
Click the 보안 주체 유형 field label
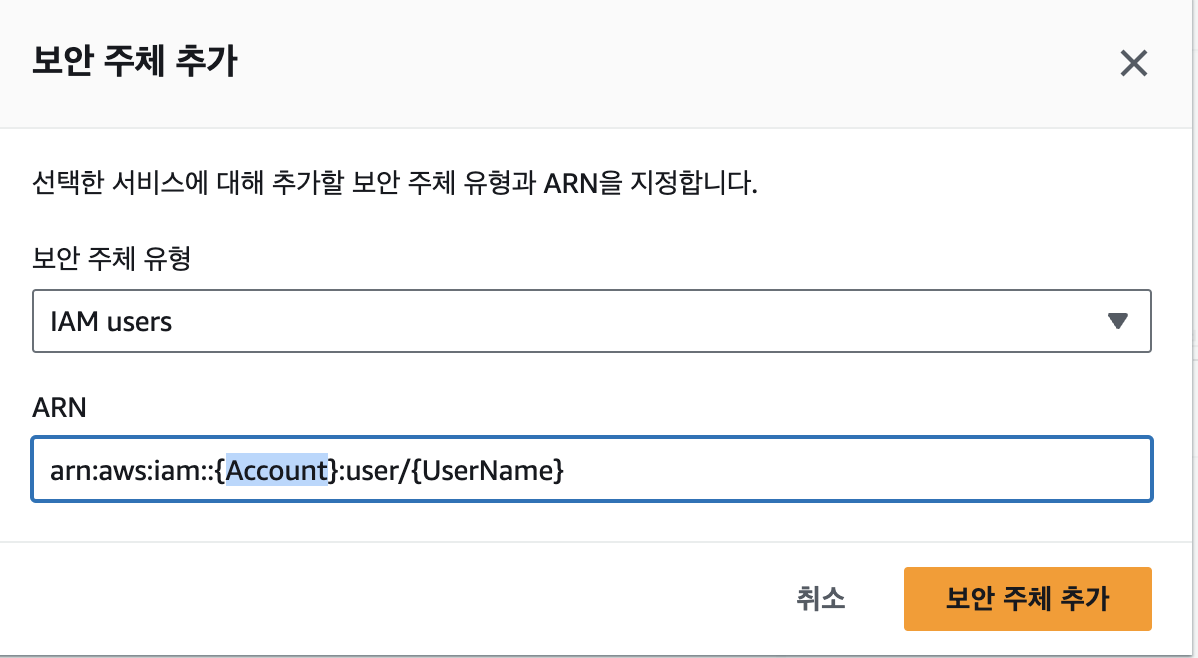pos(111,260)
